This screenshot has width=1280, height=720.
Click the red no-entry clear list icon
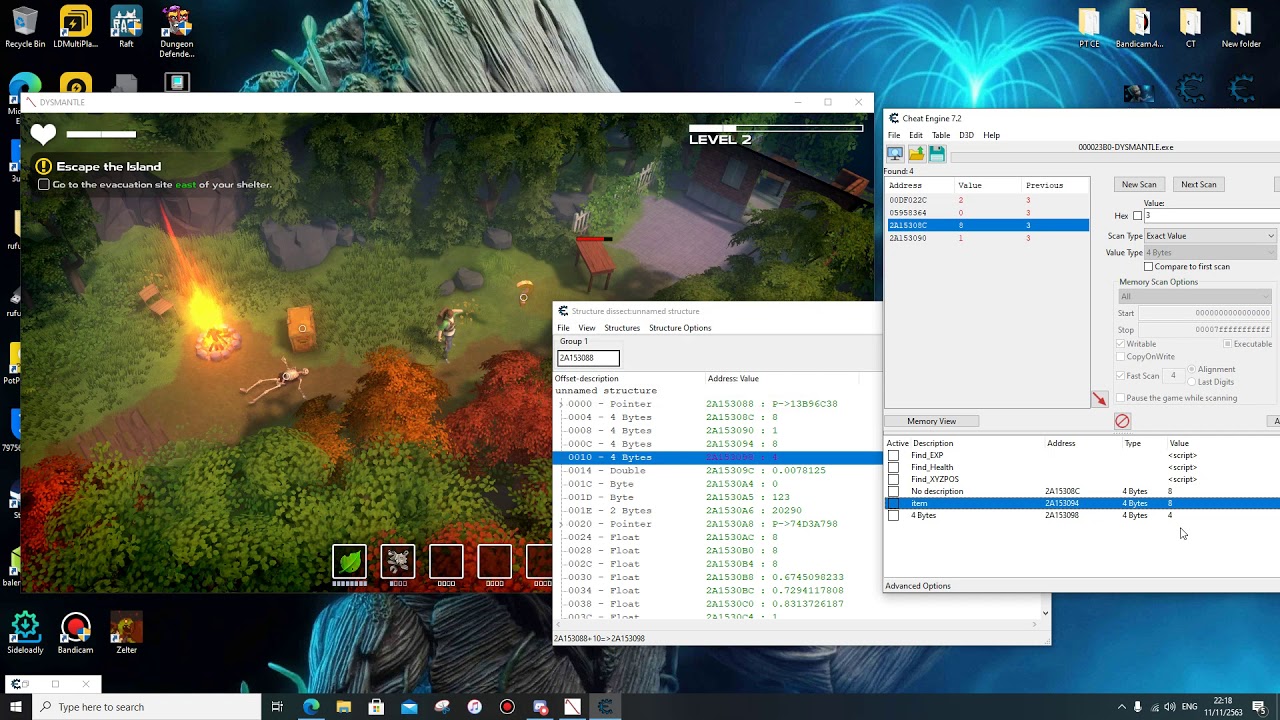(x=1122, y=421)
